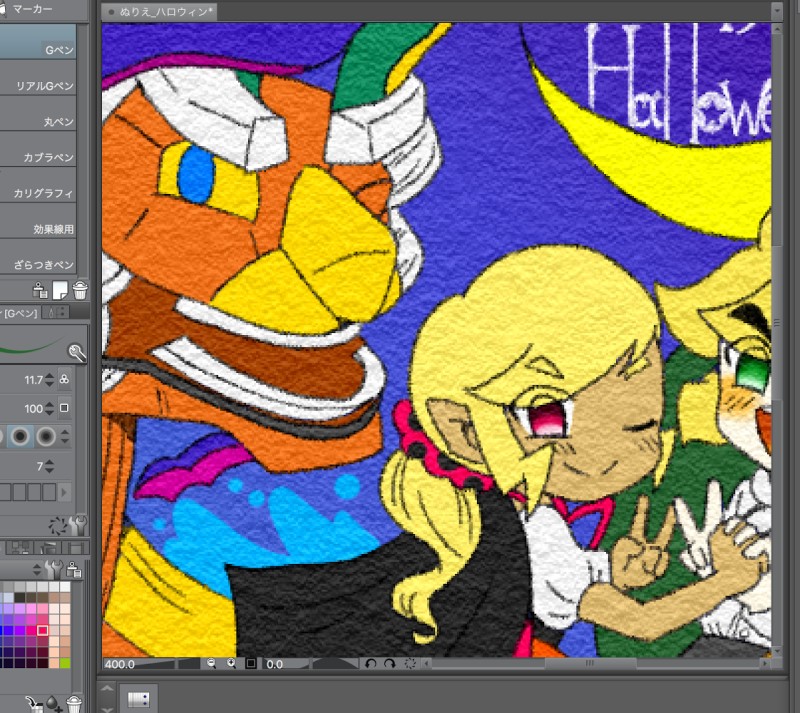The width and height of the screenshot is (800, 713).
Task: Click the vertical scrollbar down arrow
Action: coord(777,651)
